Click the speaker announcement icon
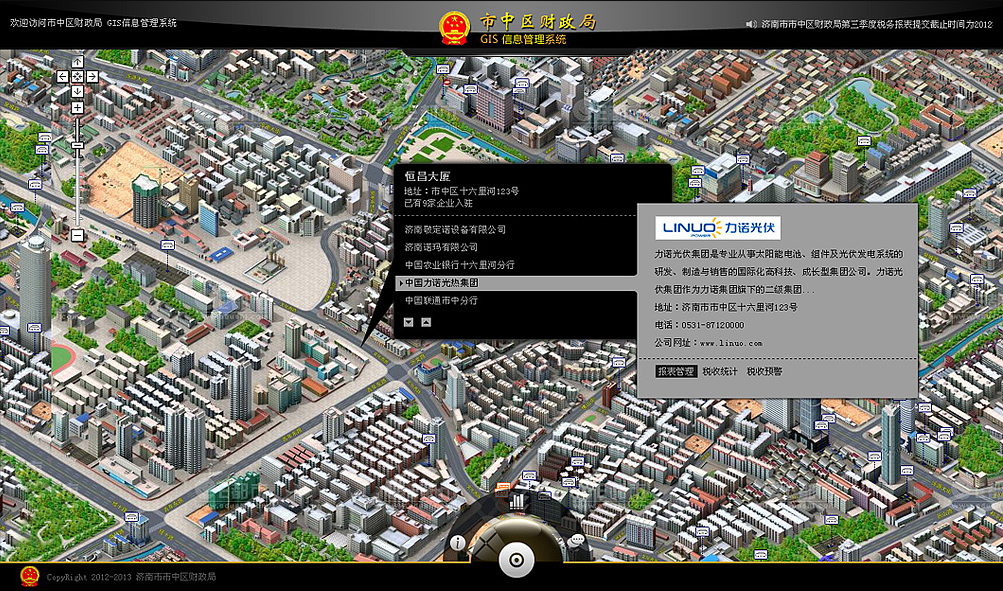 [750, 23]
